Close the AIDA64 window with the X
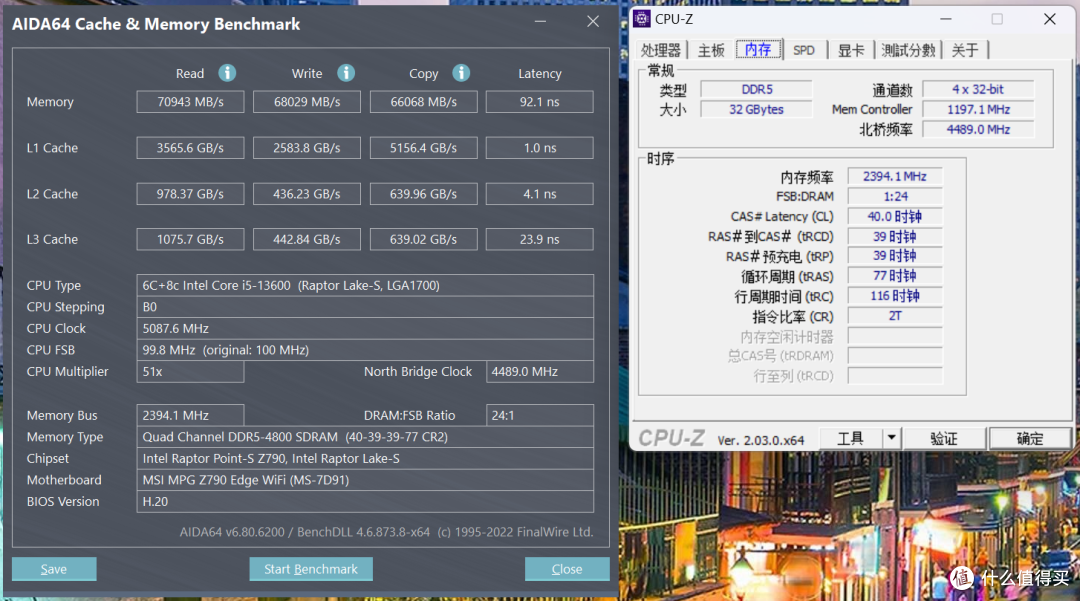 (x=592, y=21)
